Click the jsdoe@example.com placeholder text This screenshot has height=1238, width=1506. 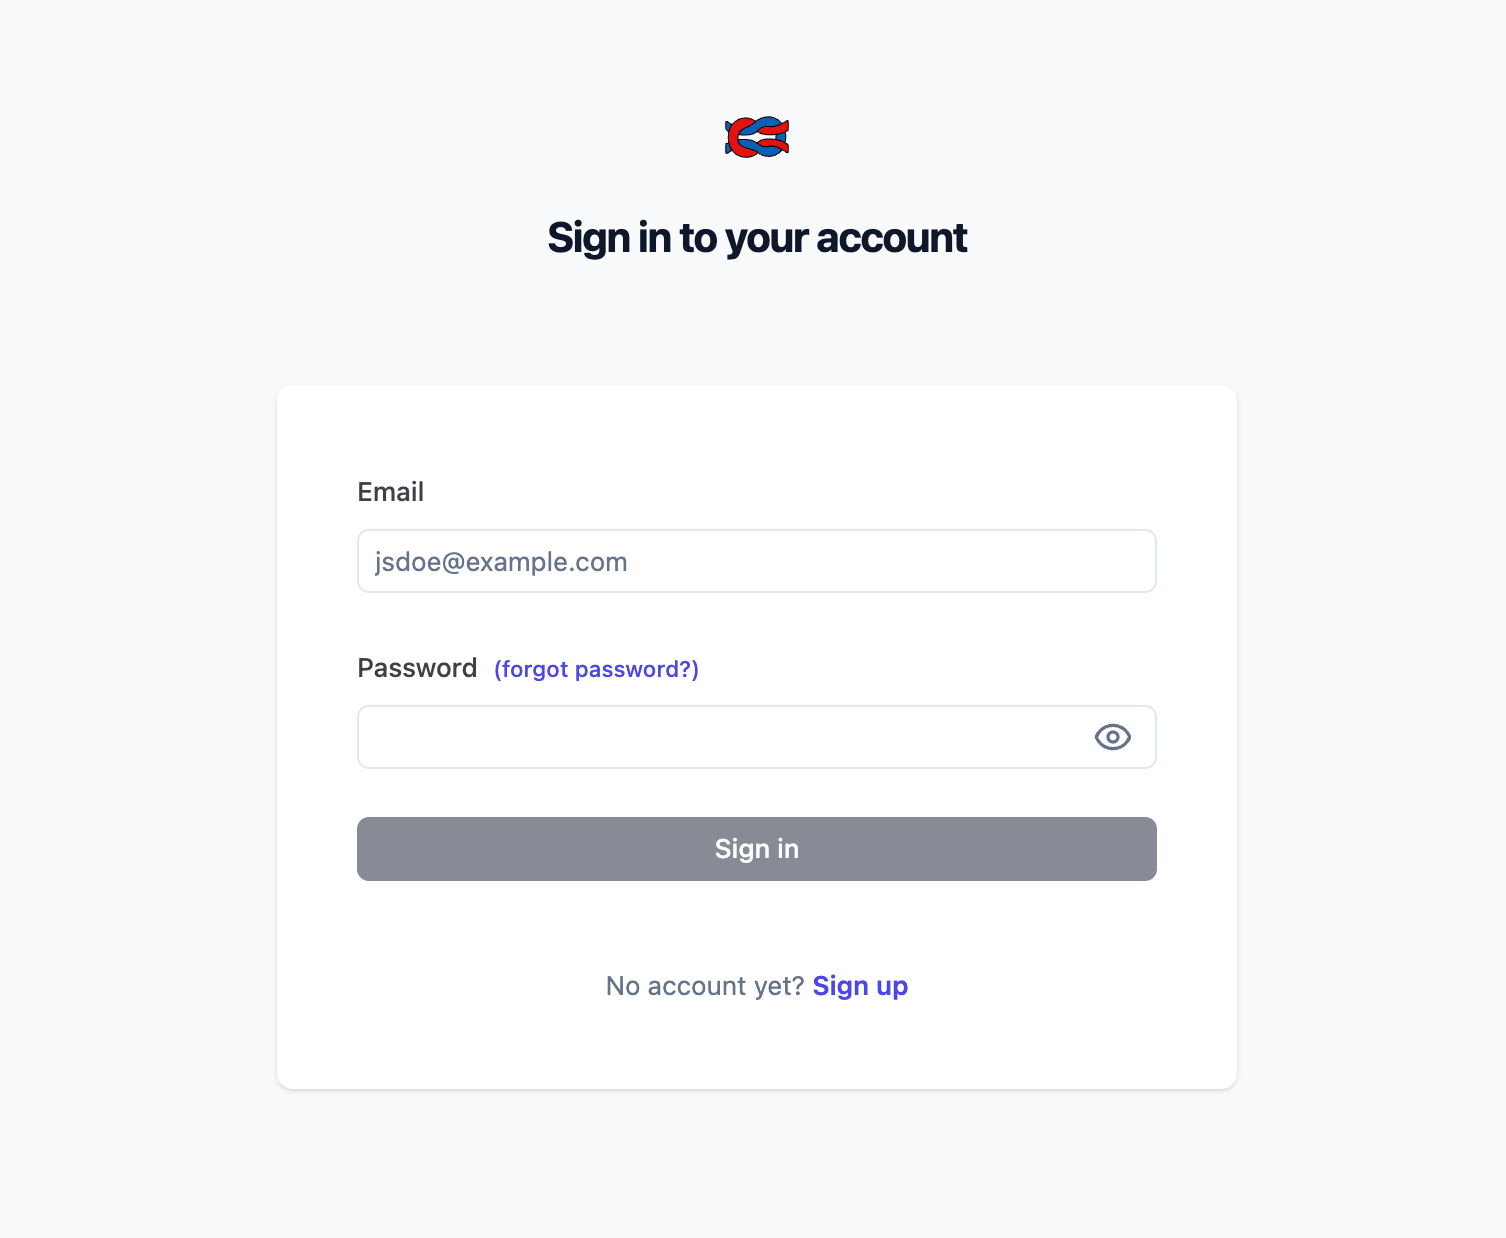click(x=501, y=562)
